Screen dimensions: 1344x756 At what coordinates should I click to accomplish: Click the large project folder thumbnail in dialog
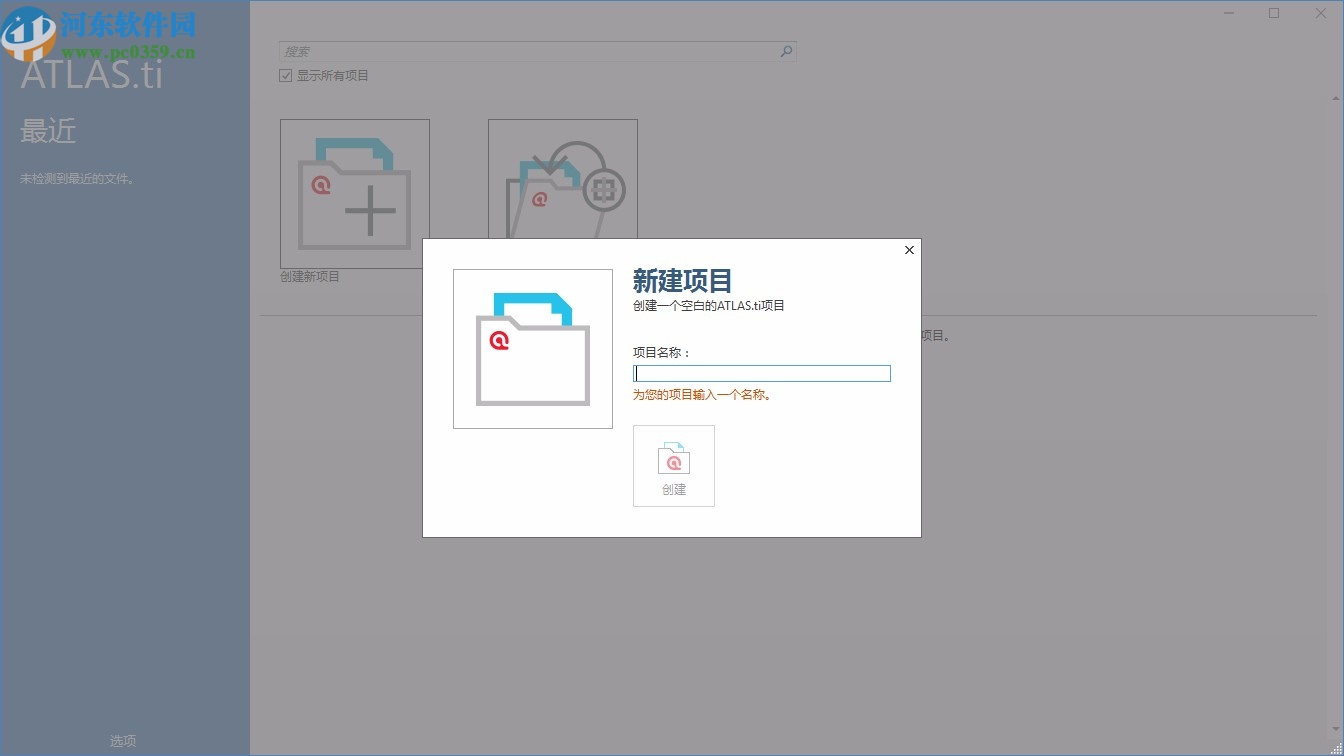(x=533, y=349)
